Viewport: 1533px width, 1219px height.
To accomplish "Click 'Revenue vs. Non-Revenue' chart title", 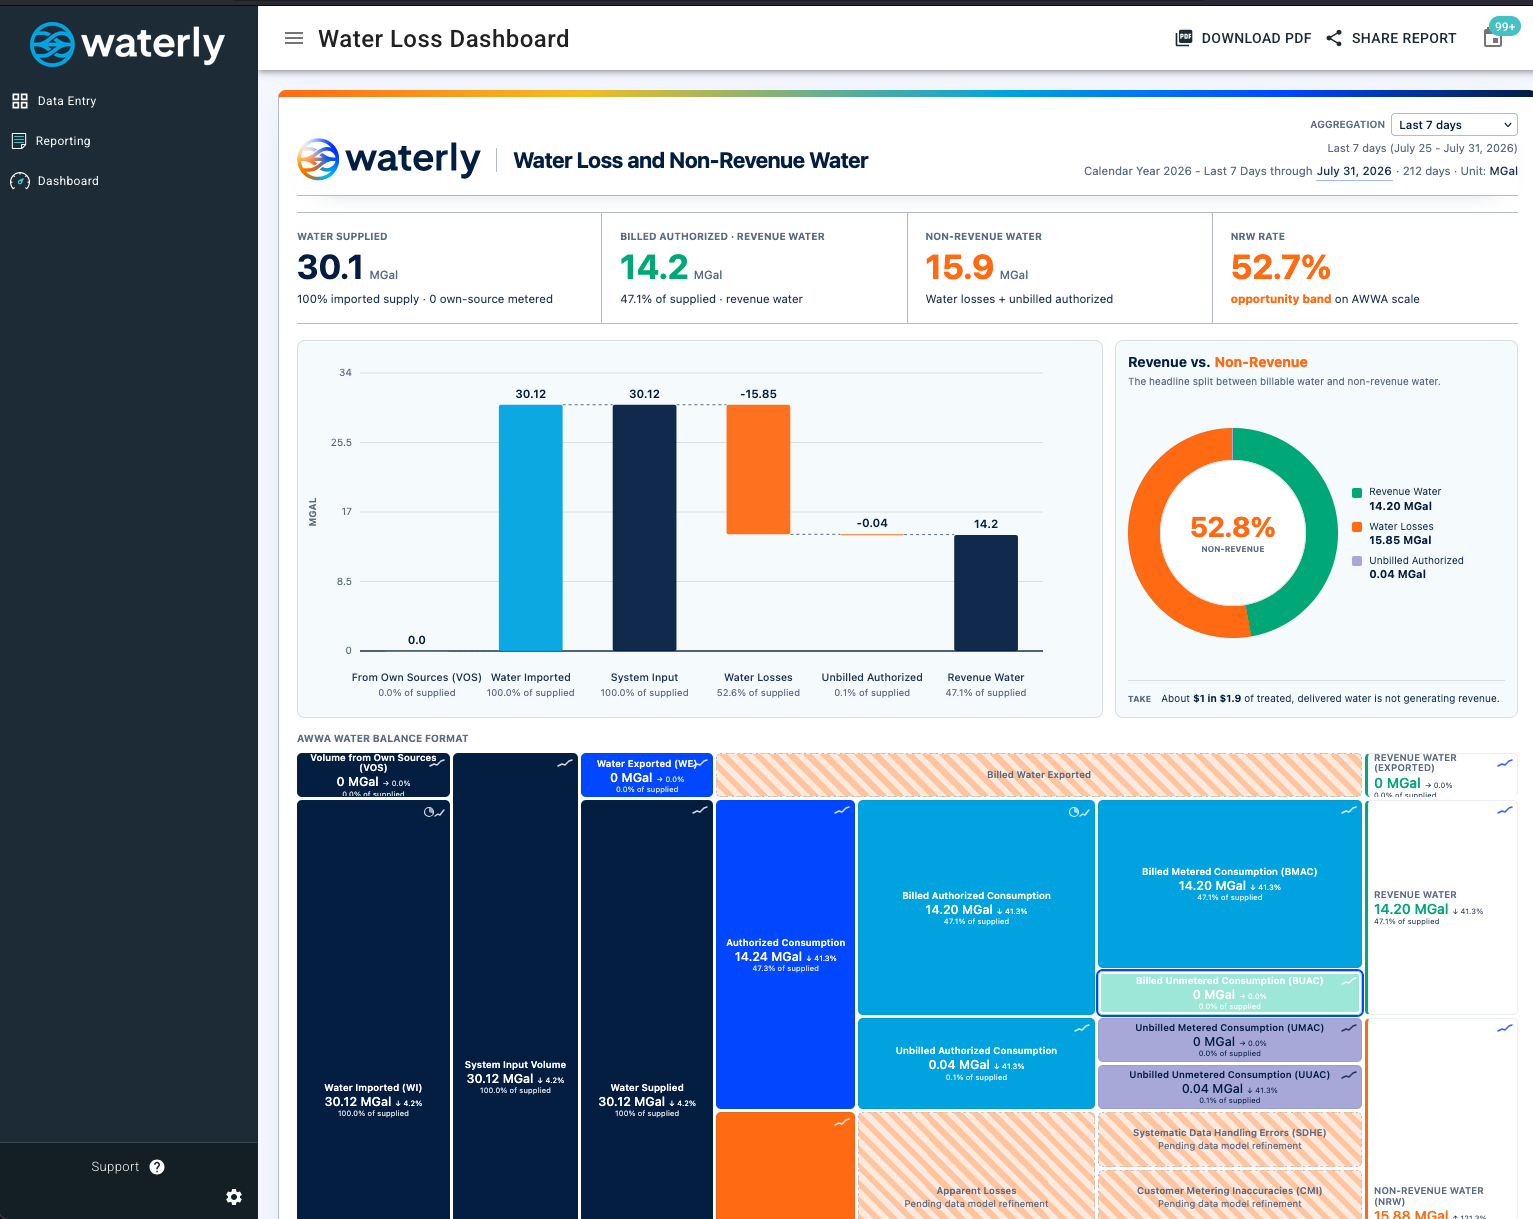I will point(1218,362).
